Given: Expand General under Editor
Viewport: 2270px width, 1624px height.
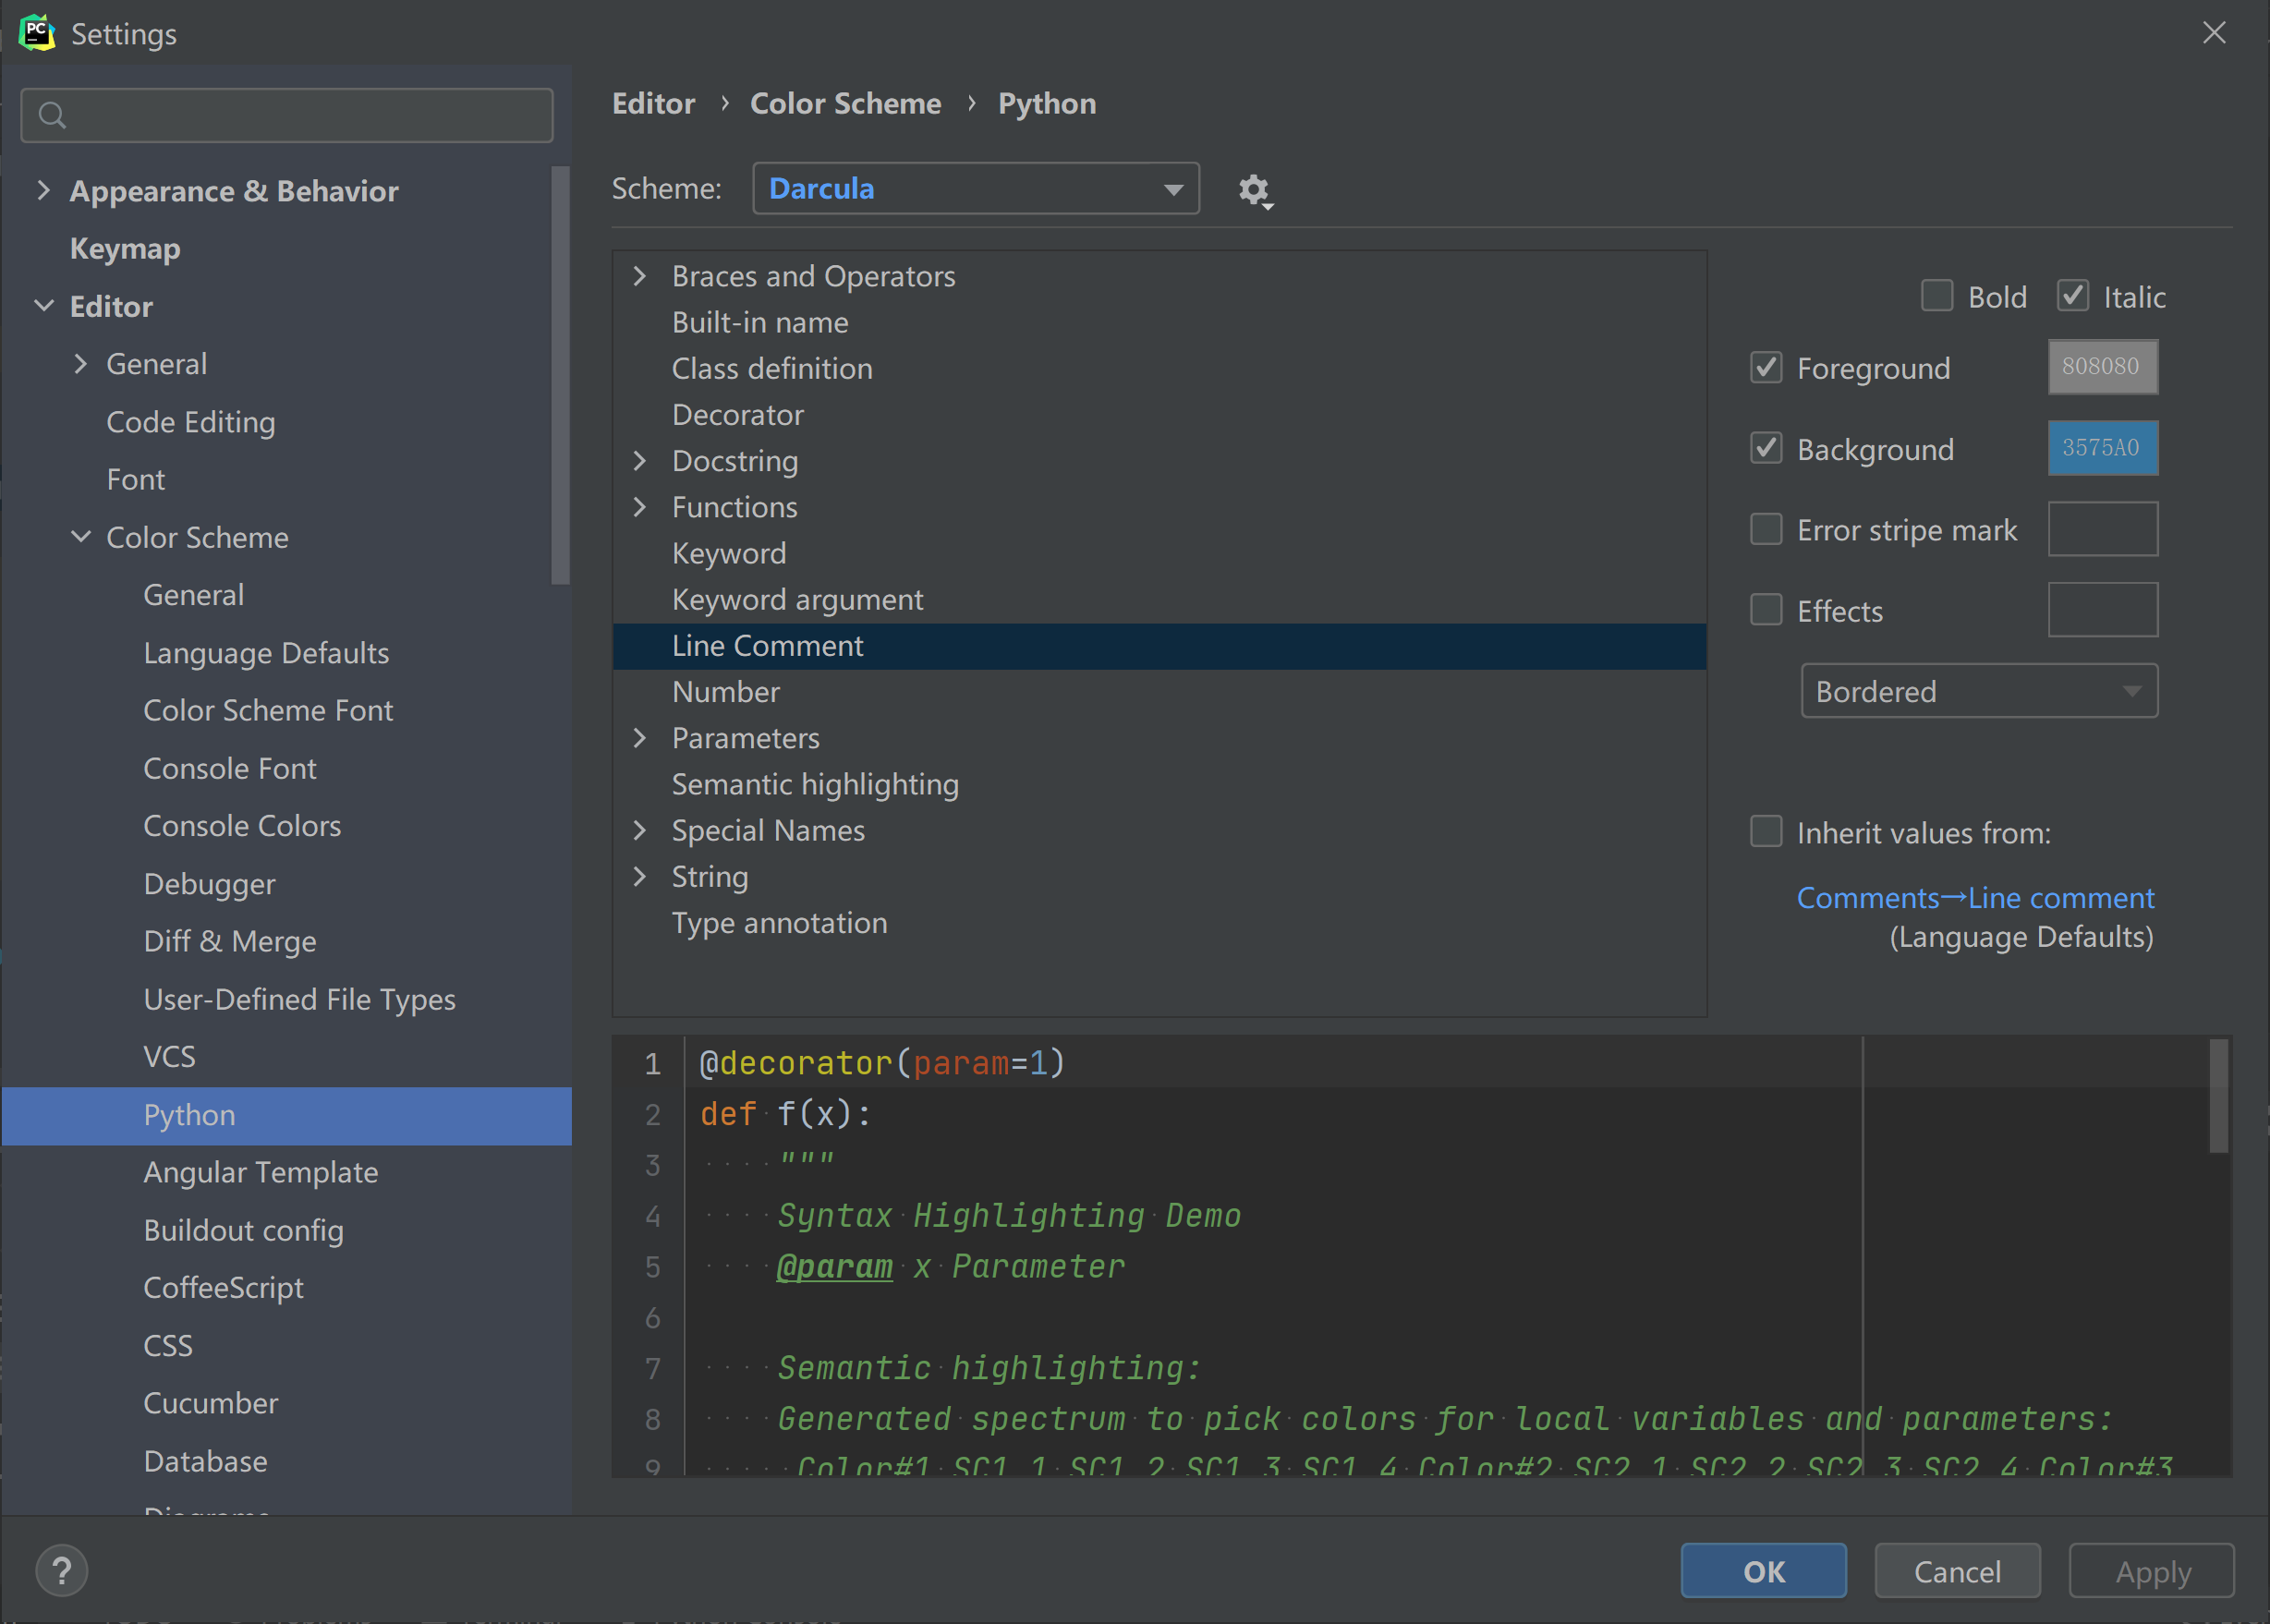Looking at the screenshot, I should click(80, 364).
